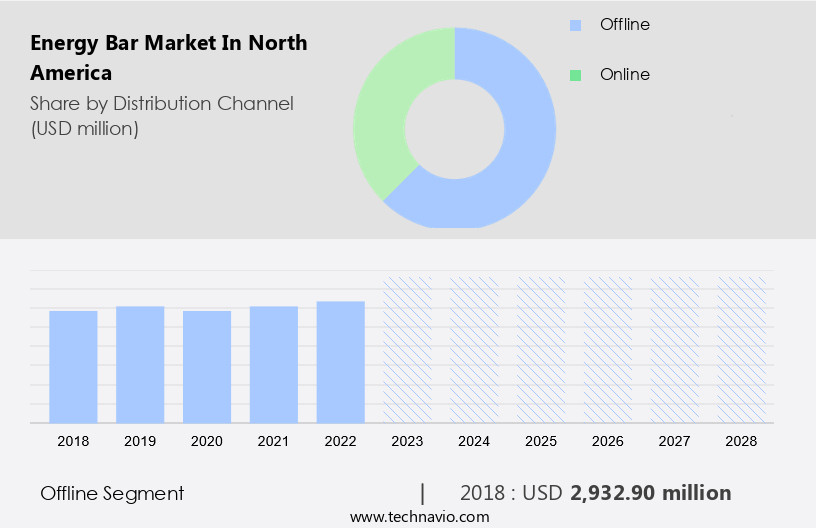Click the Offline legend color swatch
Image resolution: width=816 pixels, height=528 pixels.
click(575, 25)
